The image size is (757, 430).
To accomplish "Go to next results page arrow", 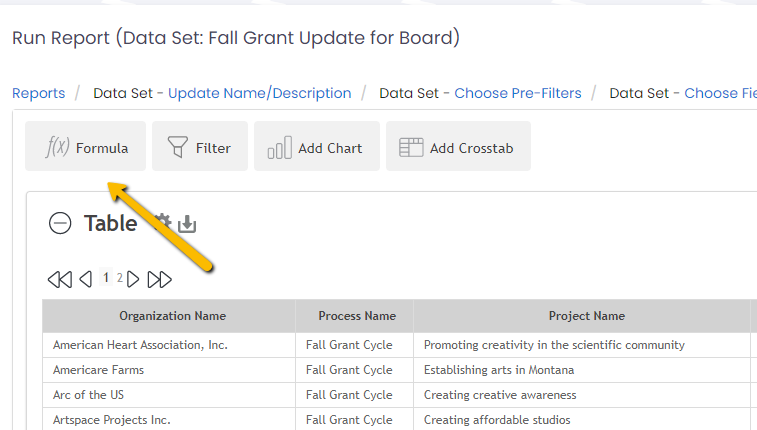I will pos(133,279).
